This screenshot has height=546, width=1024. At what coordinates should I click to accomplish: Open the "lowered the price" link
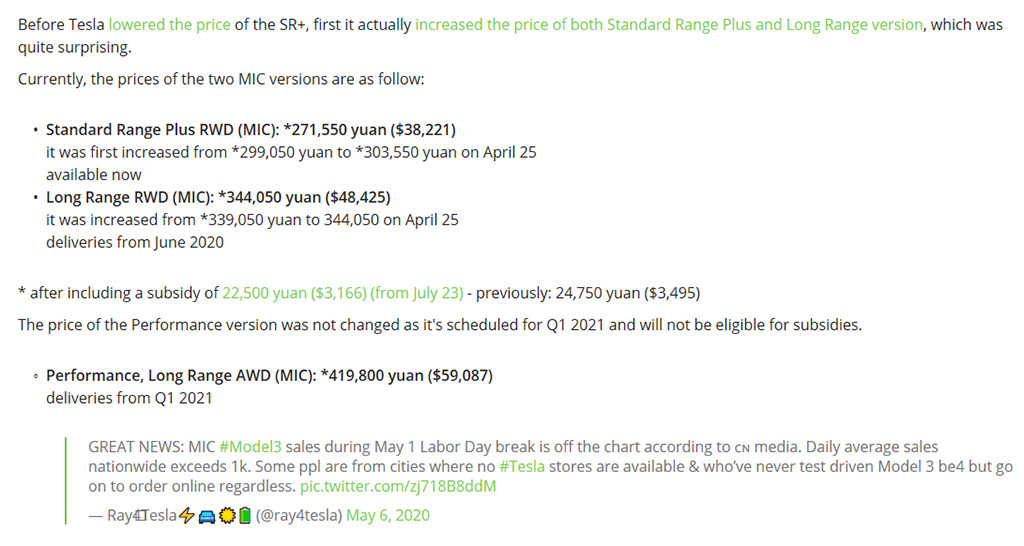(x=169, y=25)
